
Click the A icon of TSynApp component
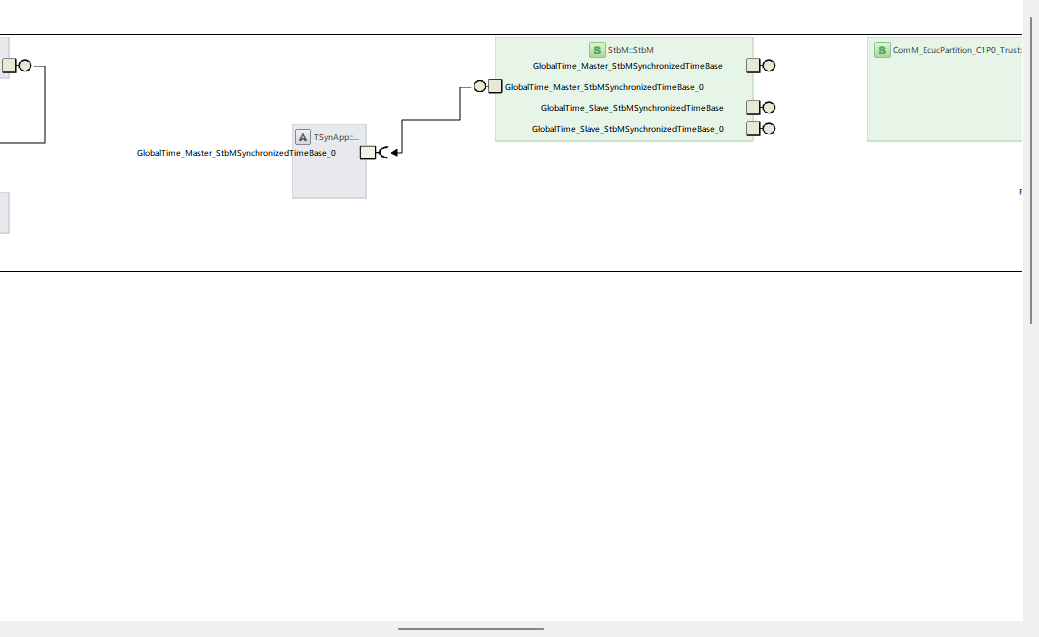[303, 137]
